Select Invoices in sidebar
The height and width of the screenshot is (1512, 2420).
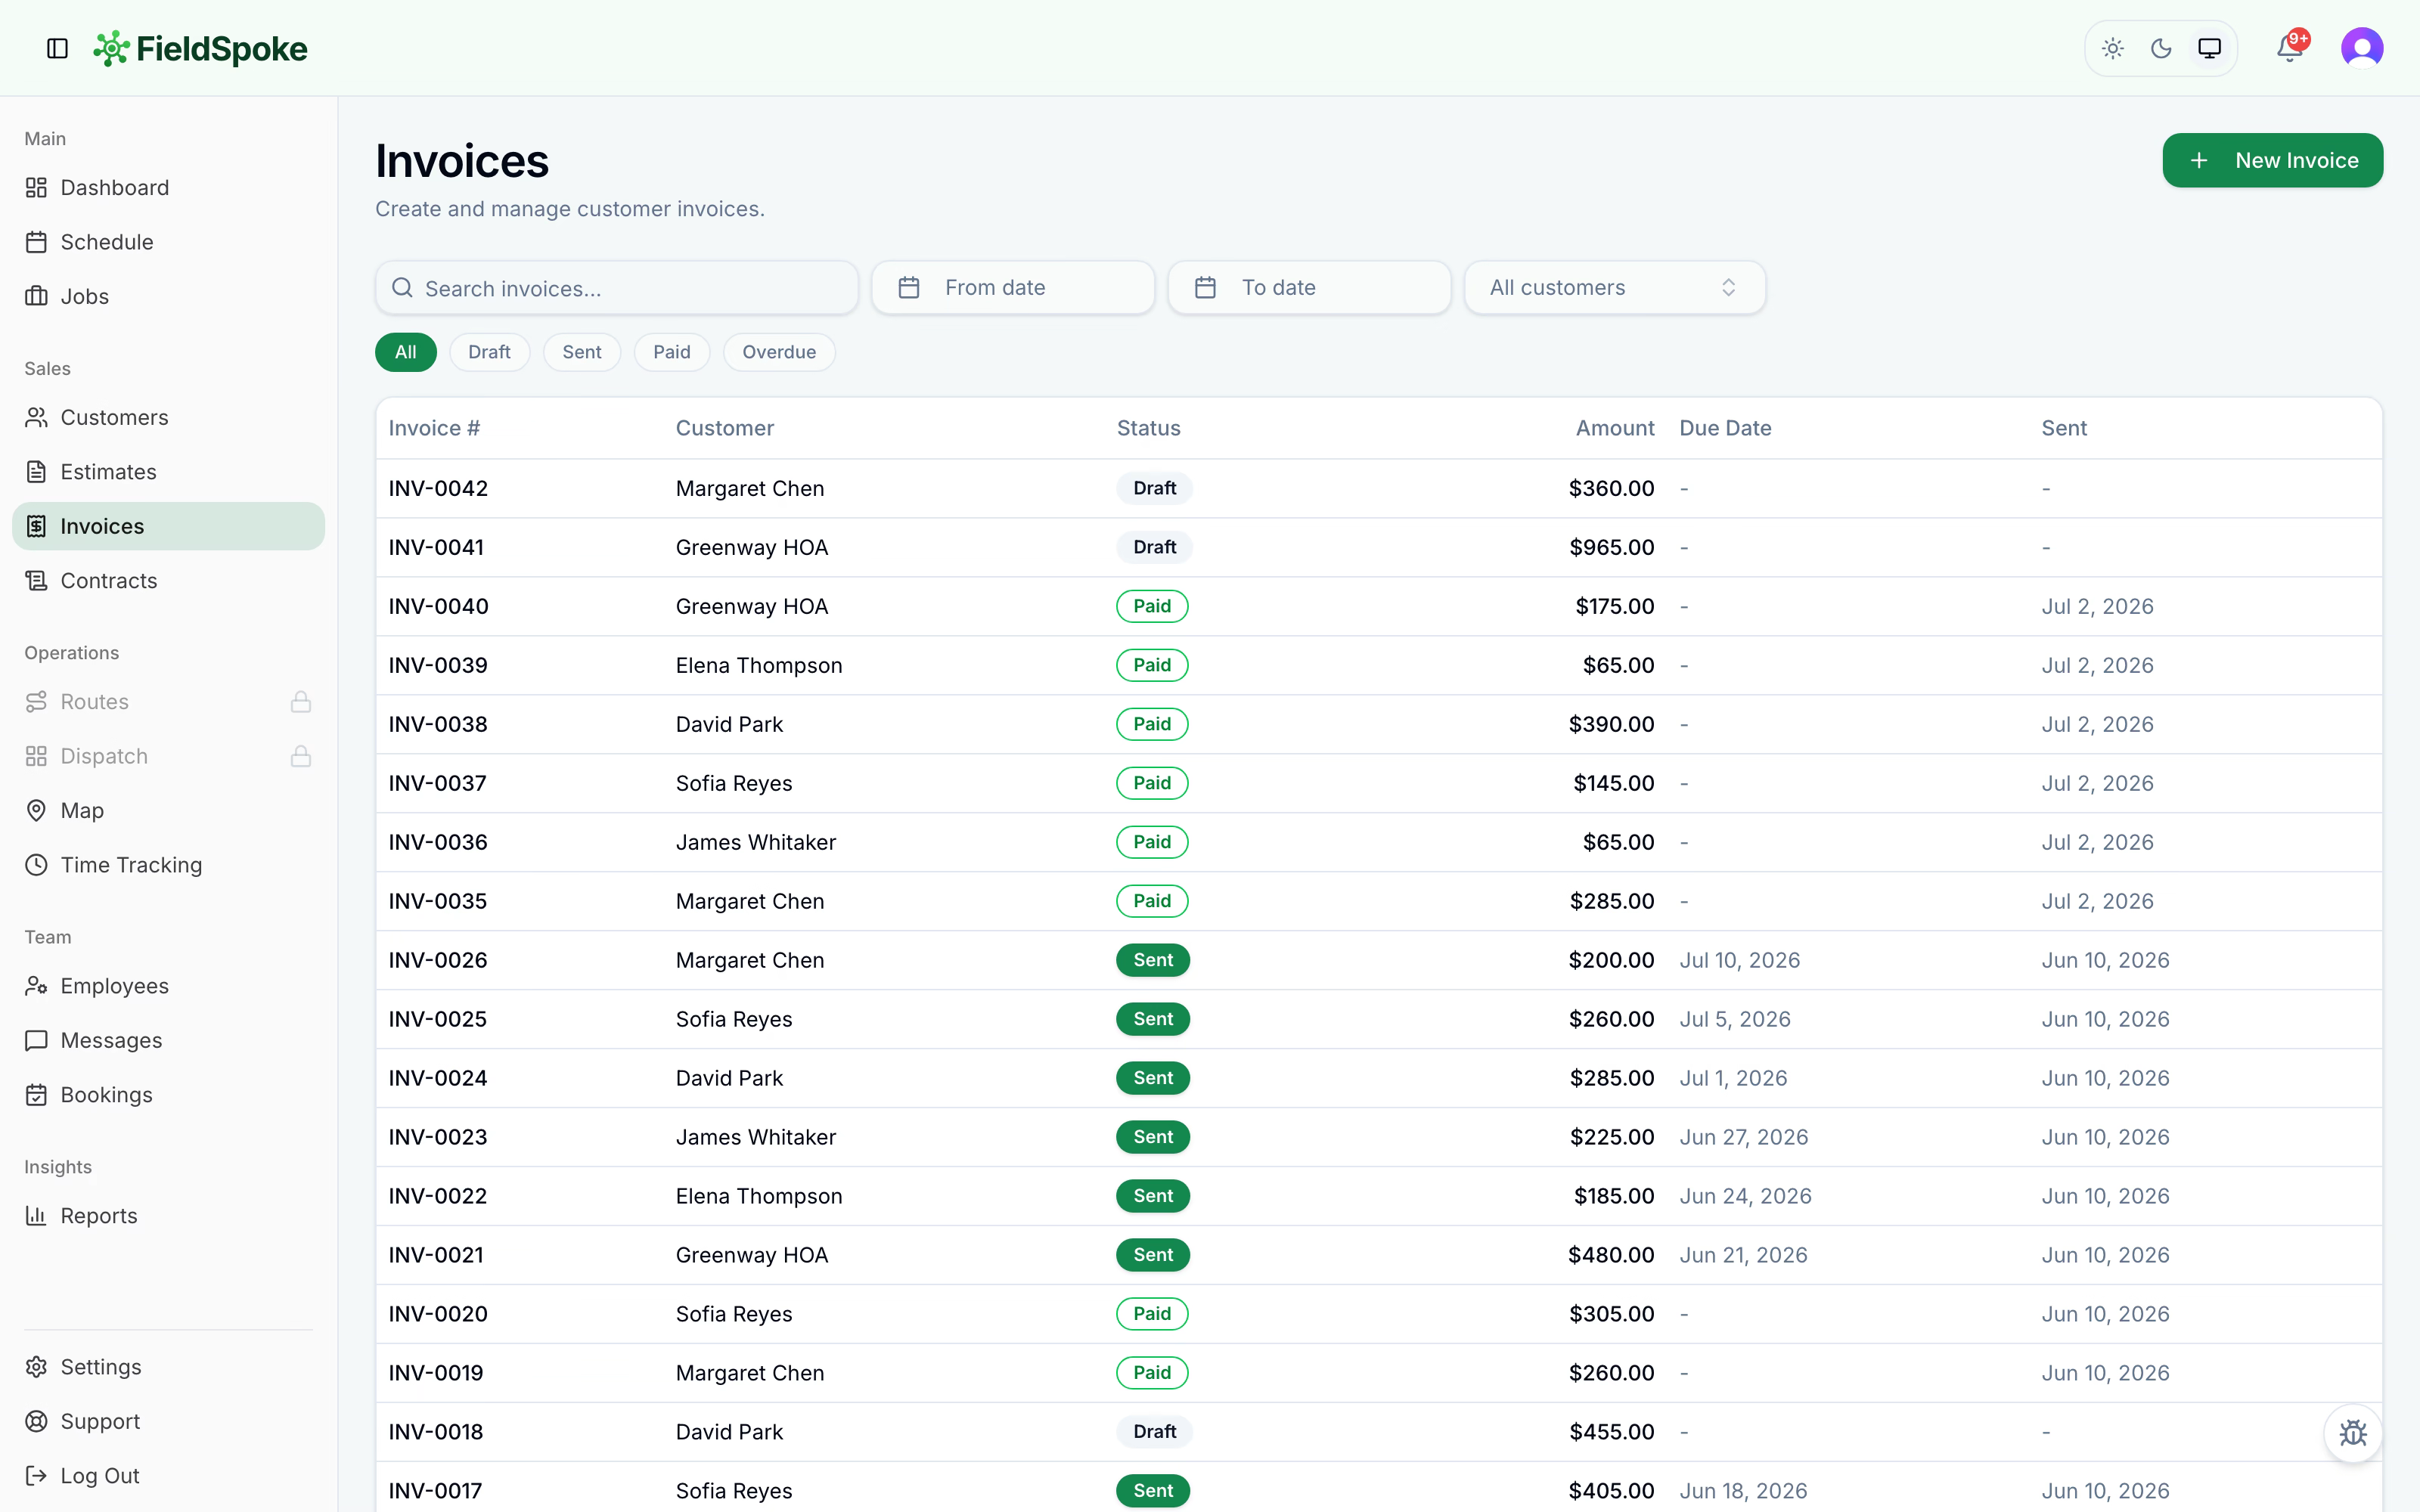(168, 526)
